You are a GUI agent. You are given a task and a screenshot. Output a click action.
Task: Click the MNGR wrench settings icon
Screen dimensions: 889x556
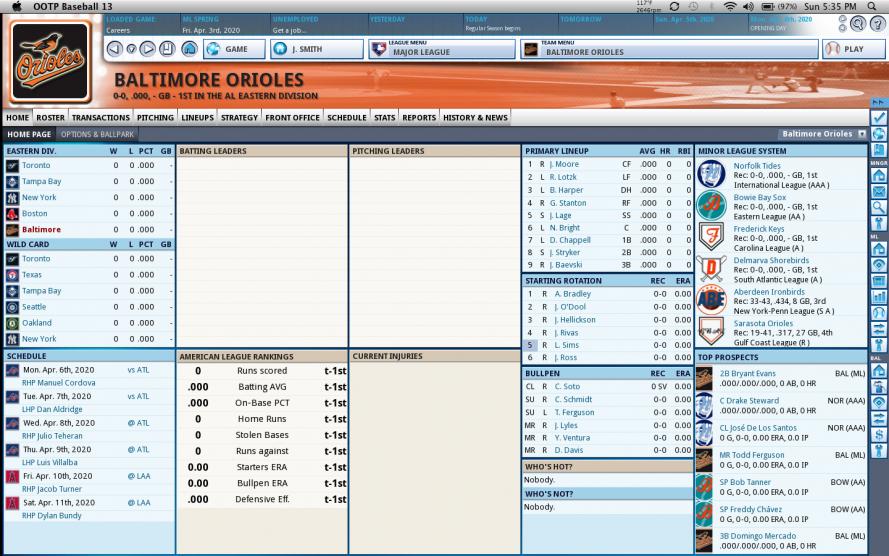coord(879,223)
